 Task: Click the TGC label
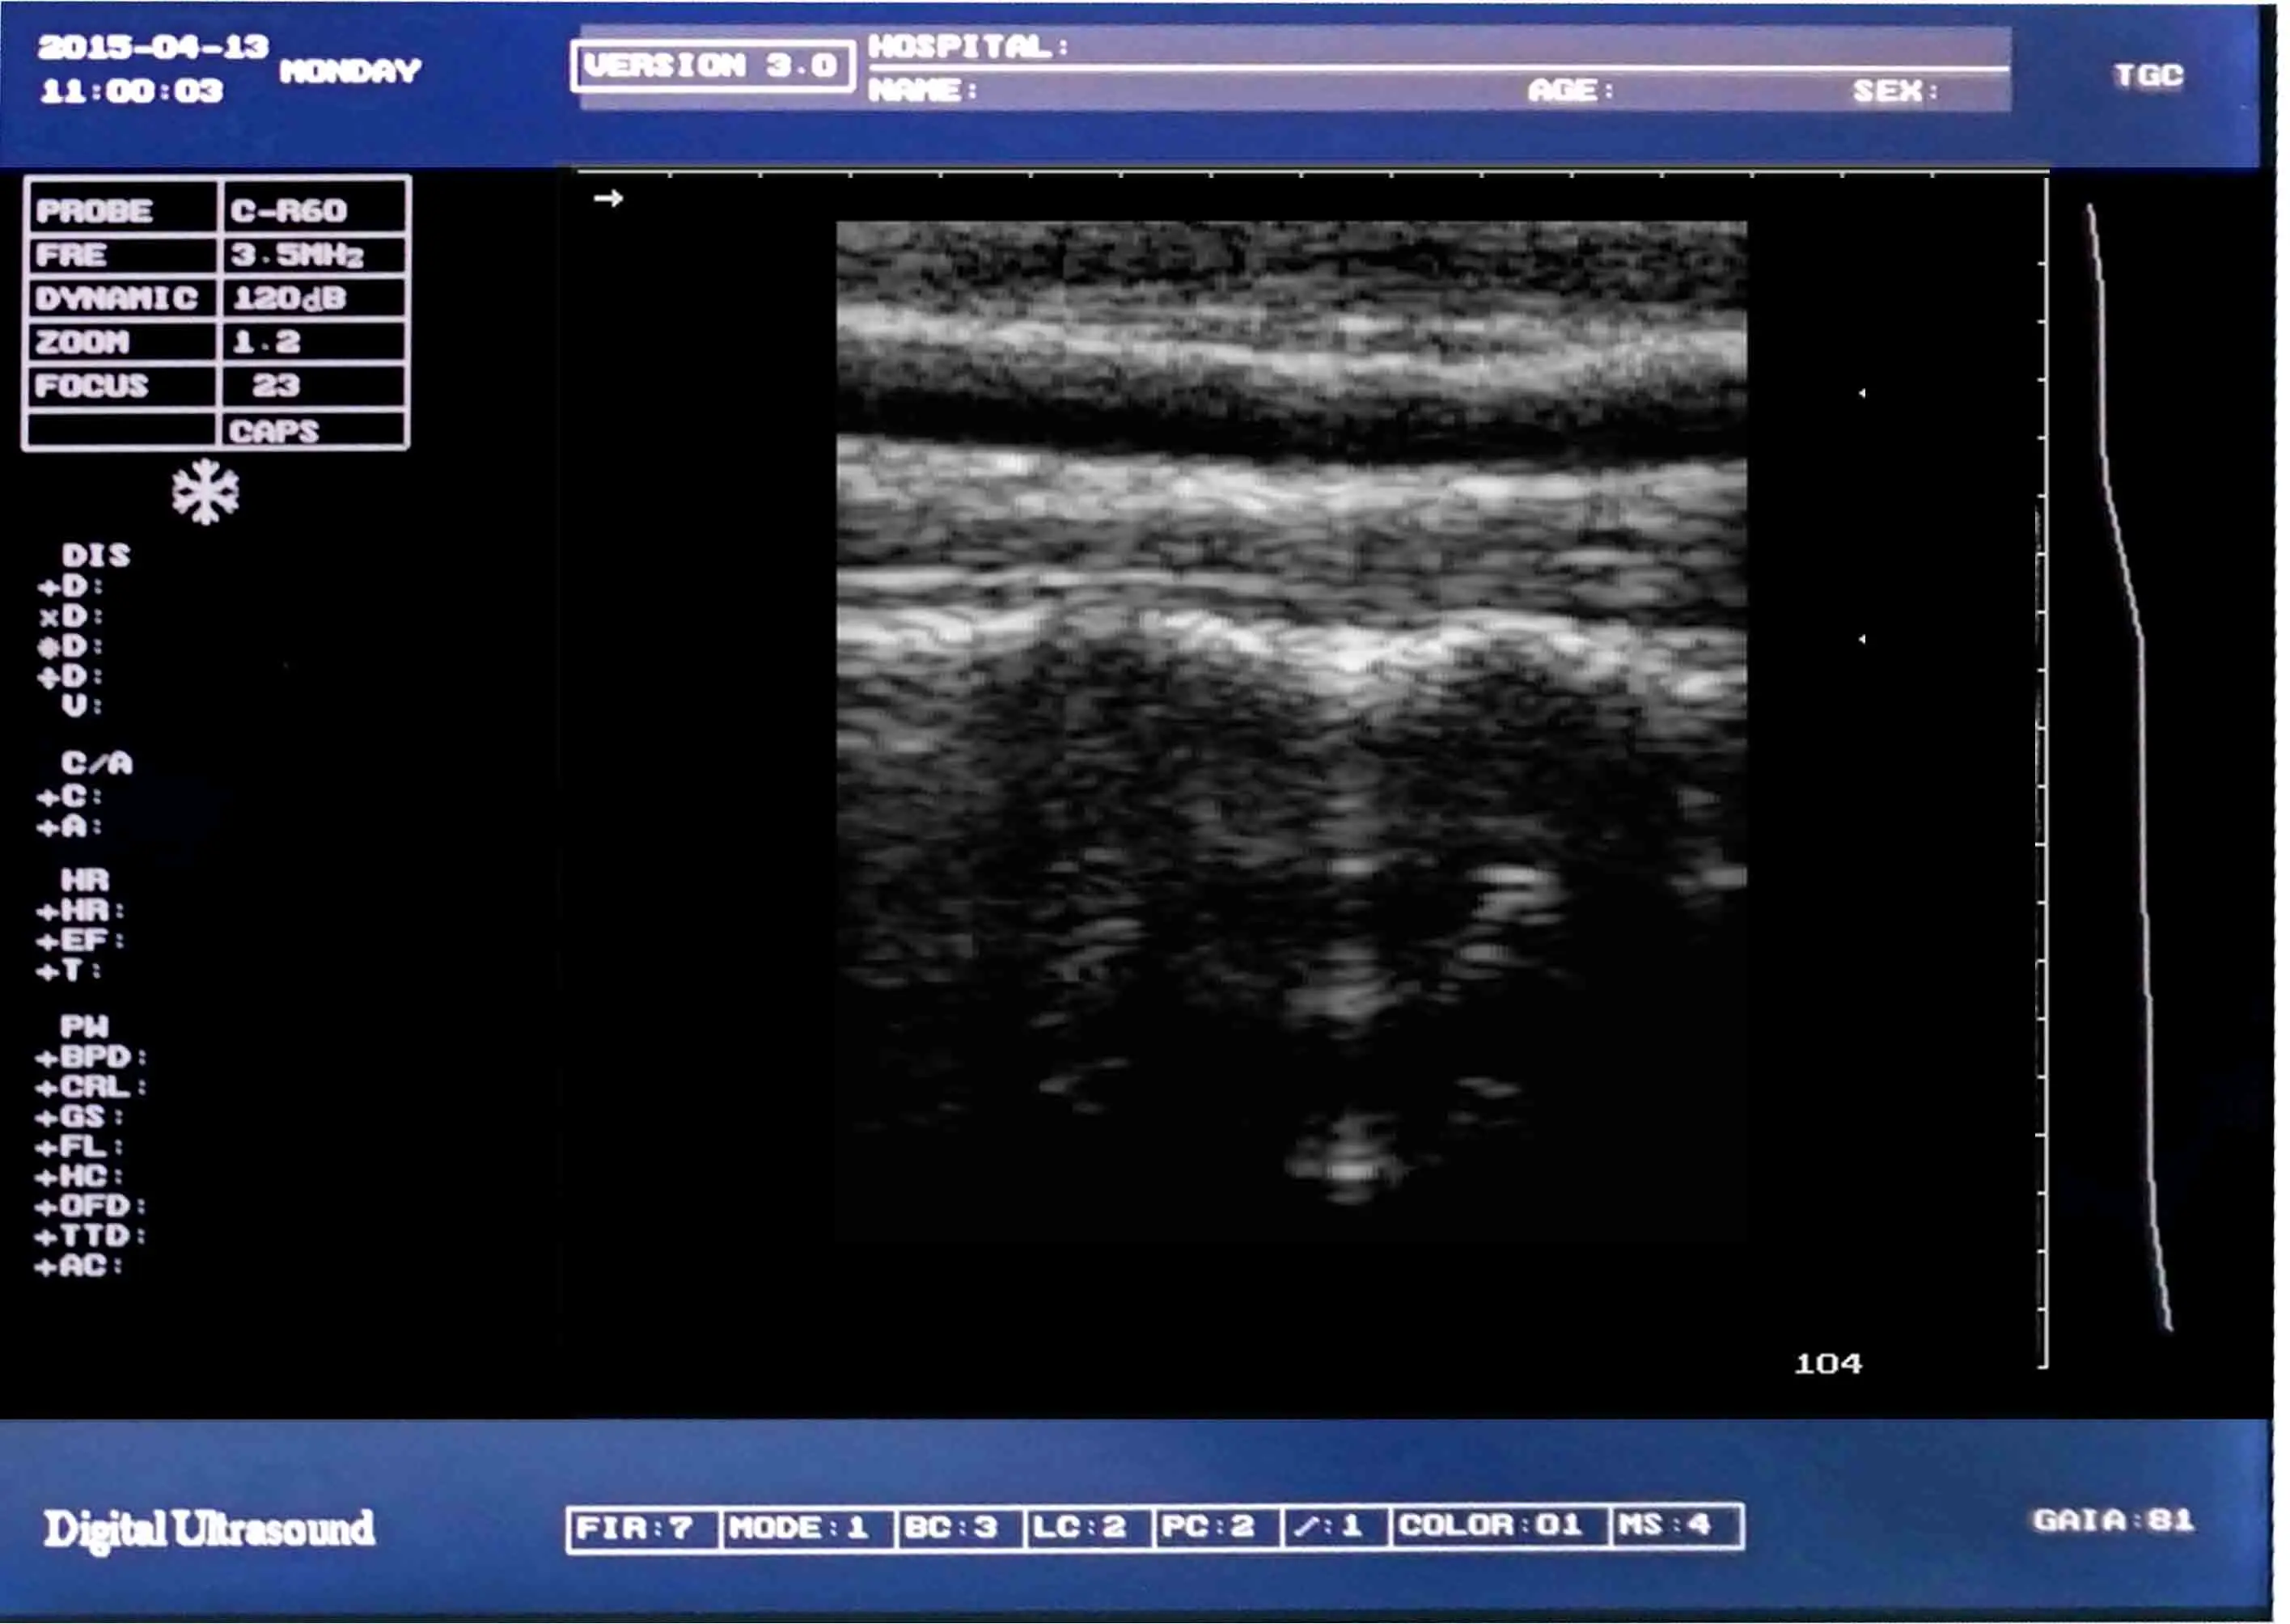2148,75
